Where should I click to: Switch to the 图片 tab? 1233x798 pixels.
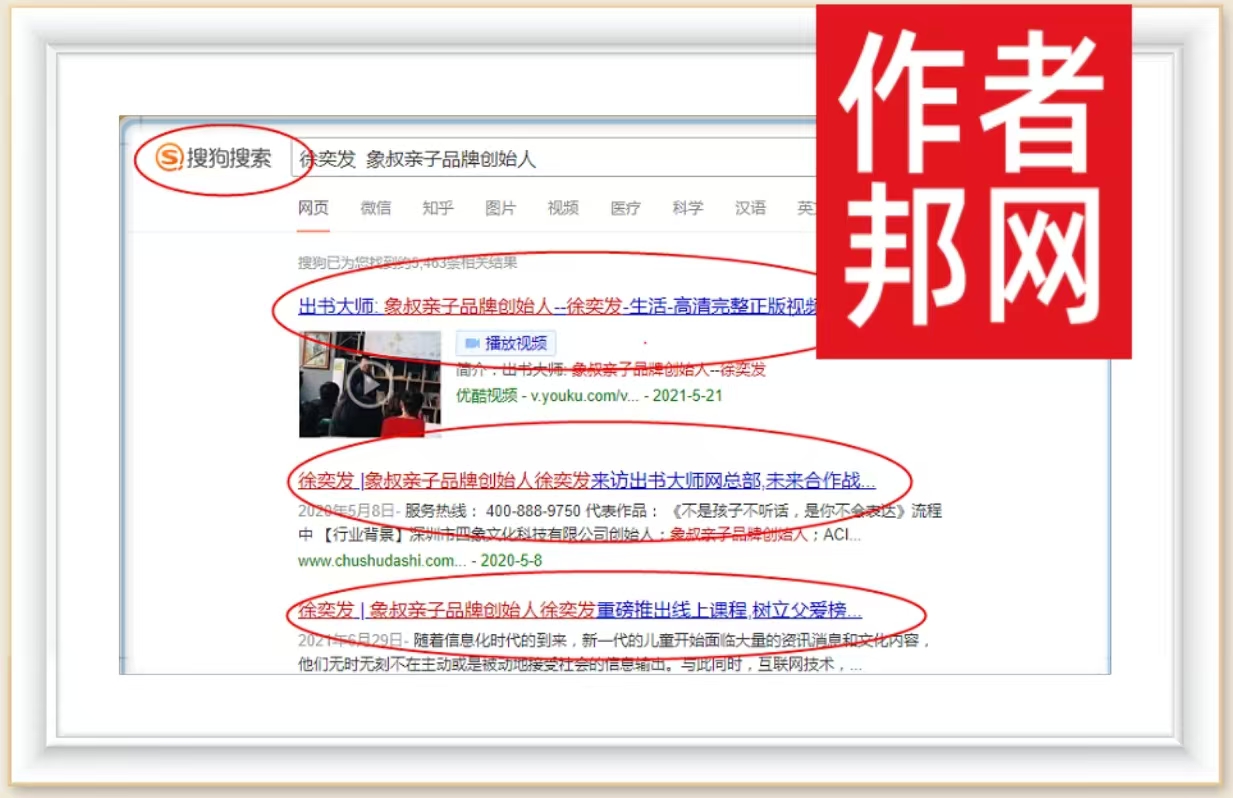(x=501, y=208)
